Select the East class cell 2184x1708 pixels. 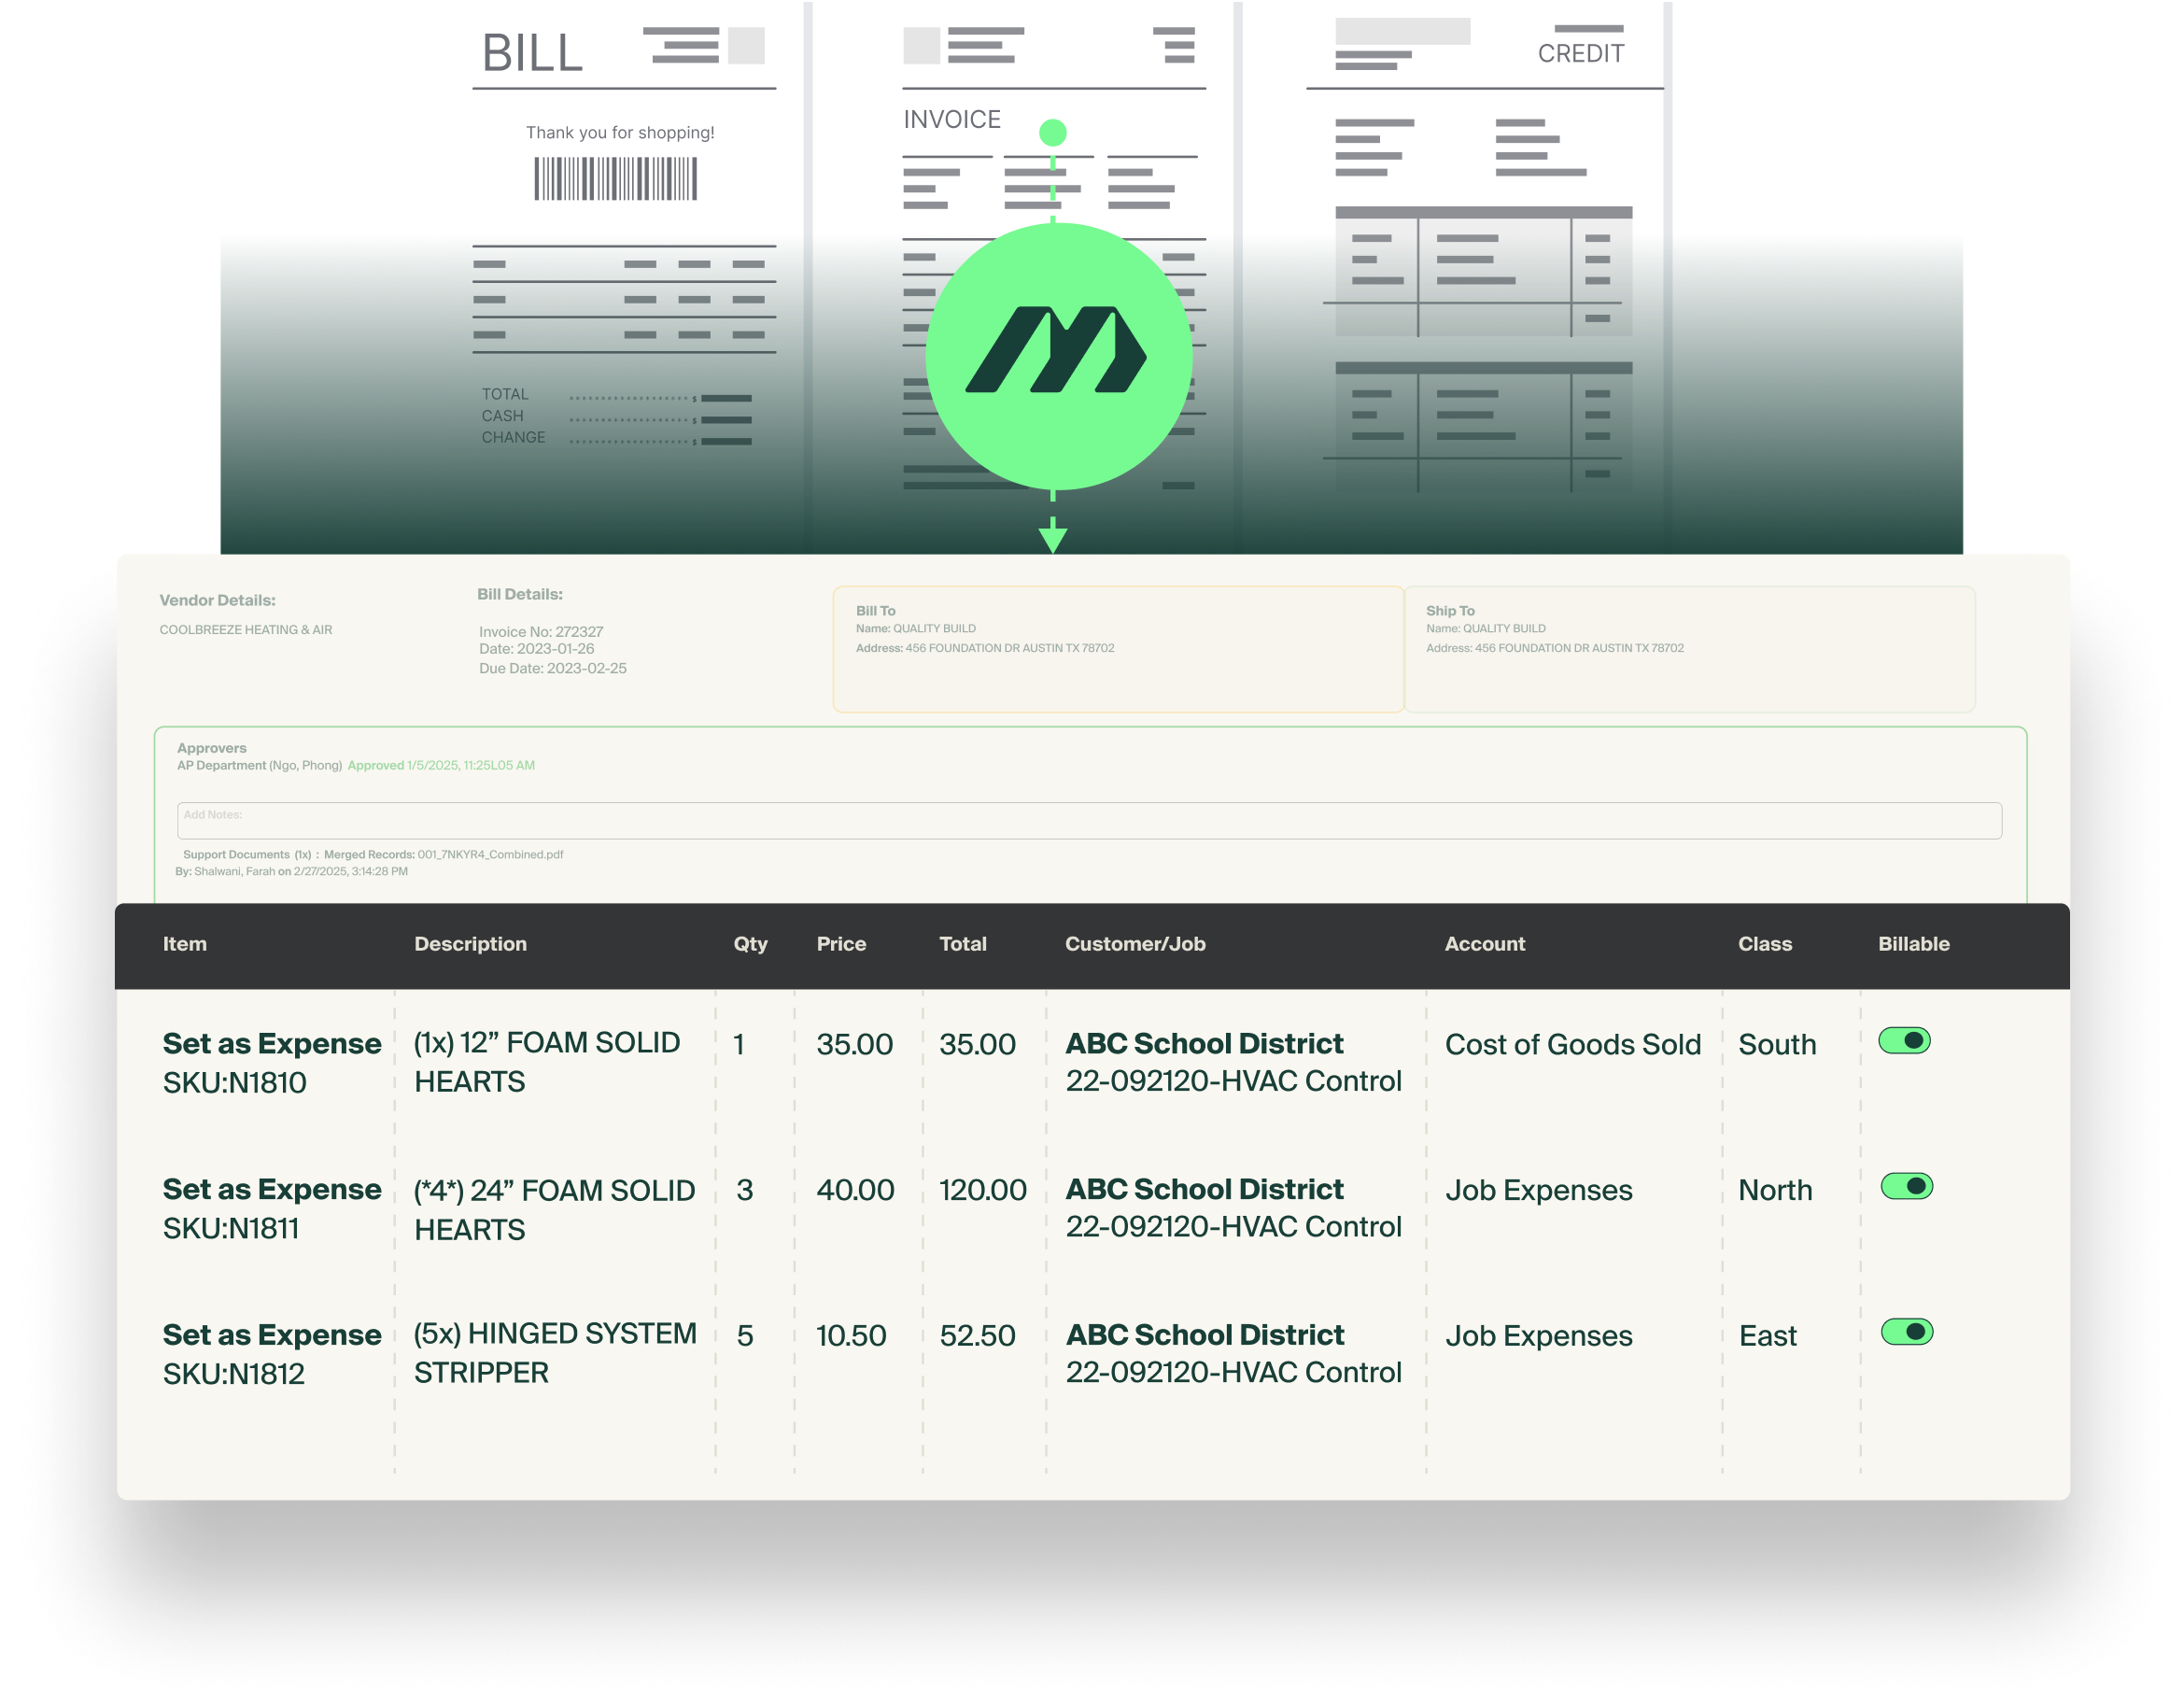1767,1336
